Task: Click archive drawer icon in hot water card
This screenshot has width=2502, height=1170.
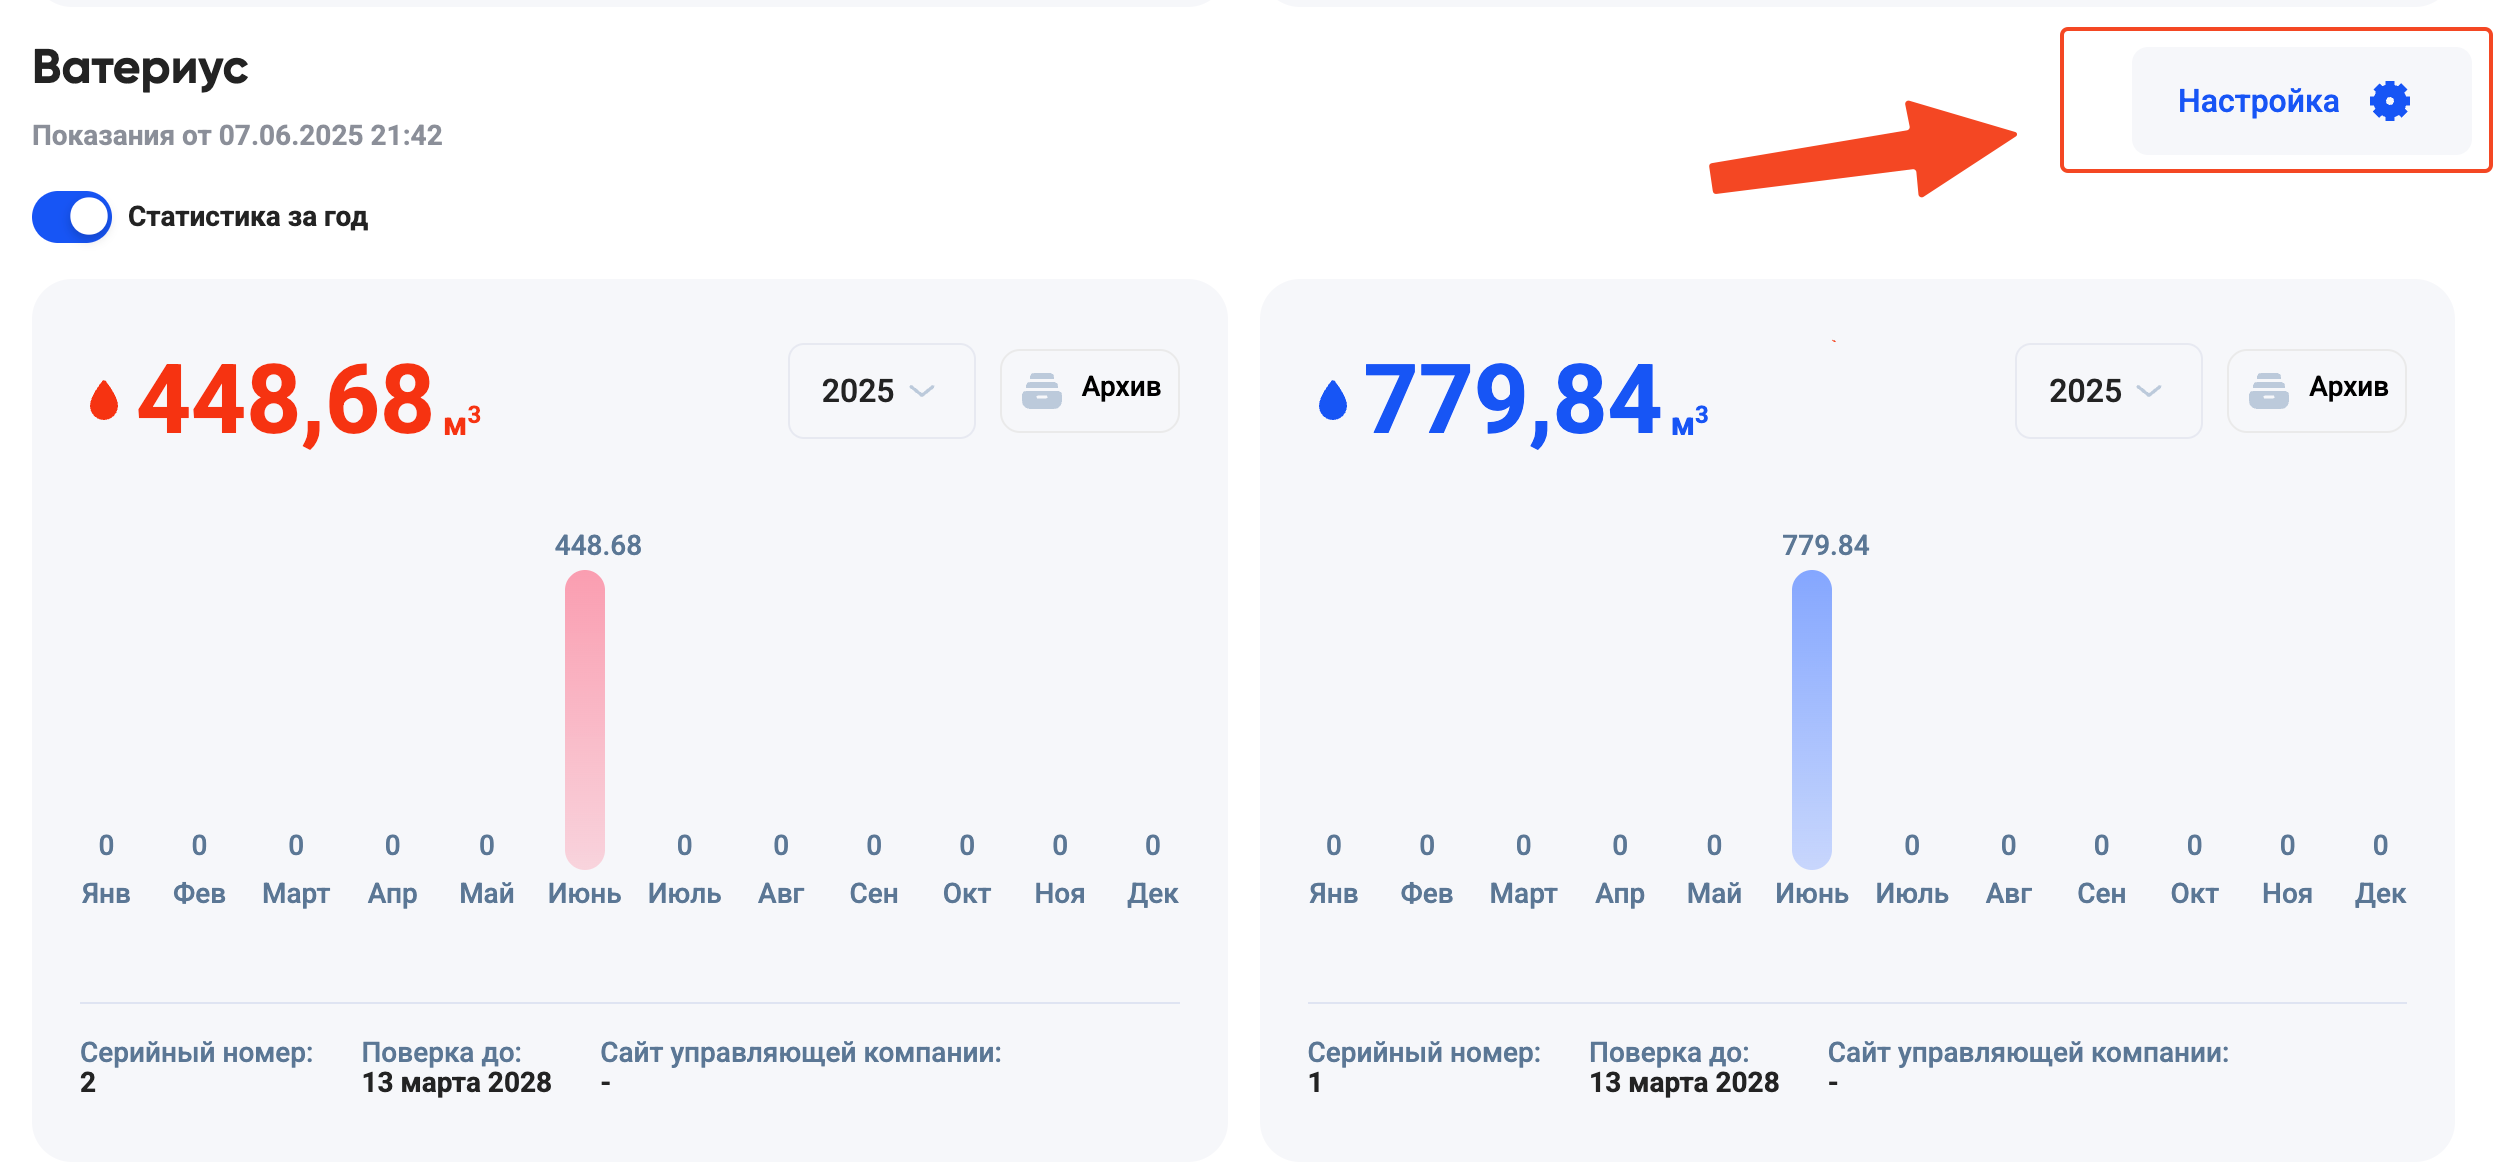Action: [x=1041, y=391]
